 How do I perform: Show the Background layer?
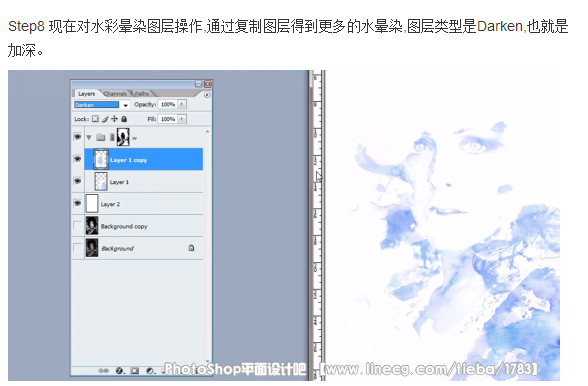(x=77, y=248)
